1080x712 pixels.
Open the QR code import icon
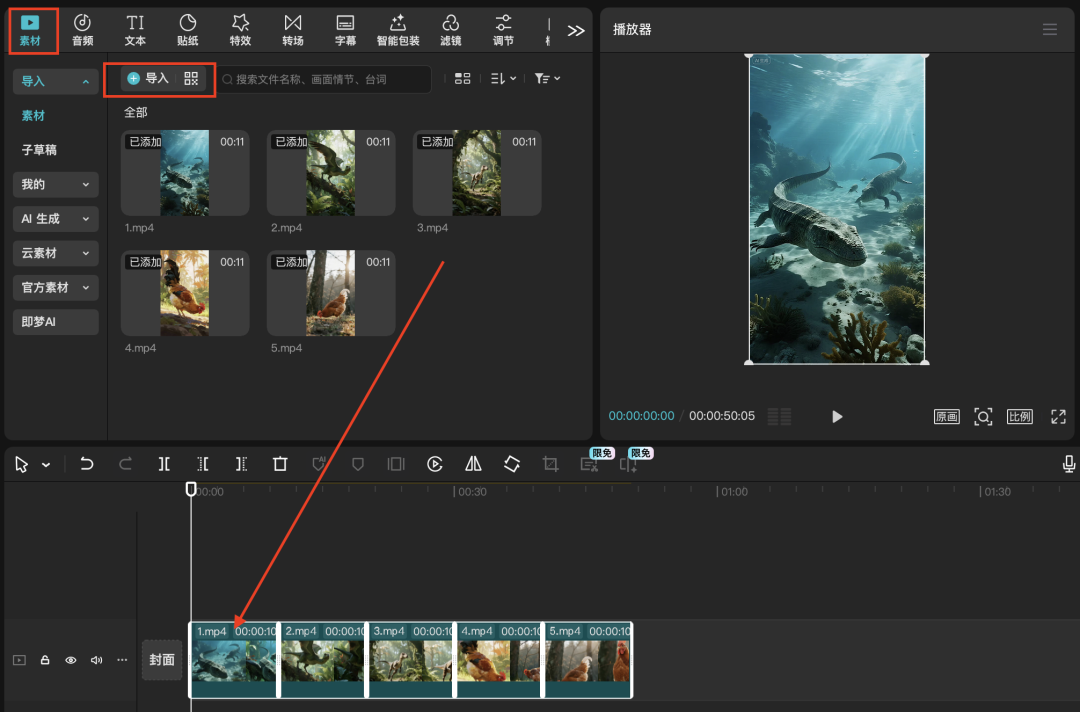click(191, 79)
